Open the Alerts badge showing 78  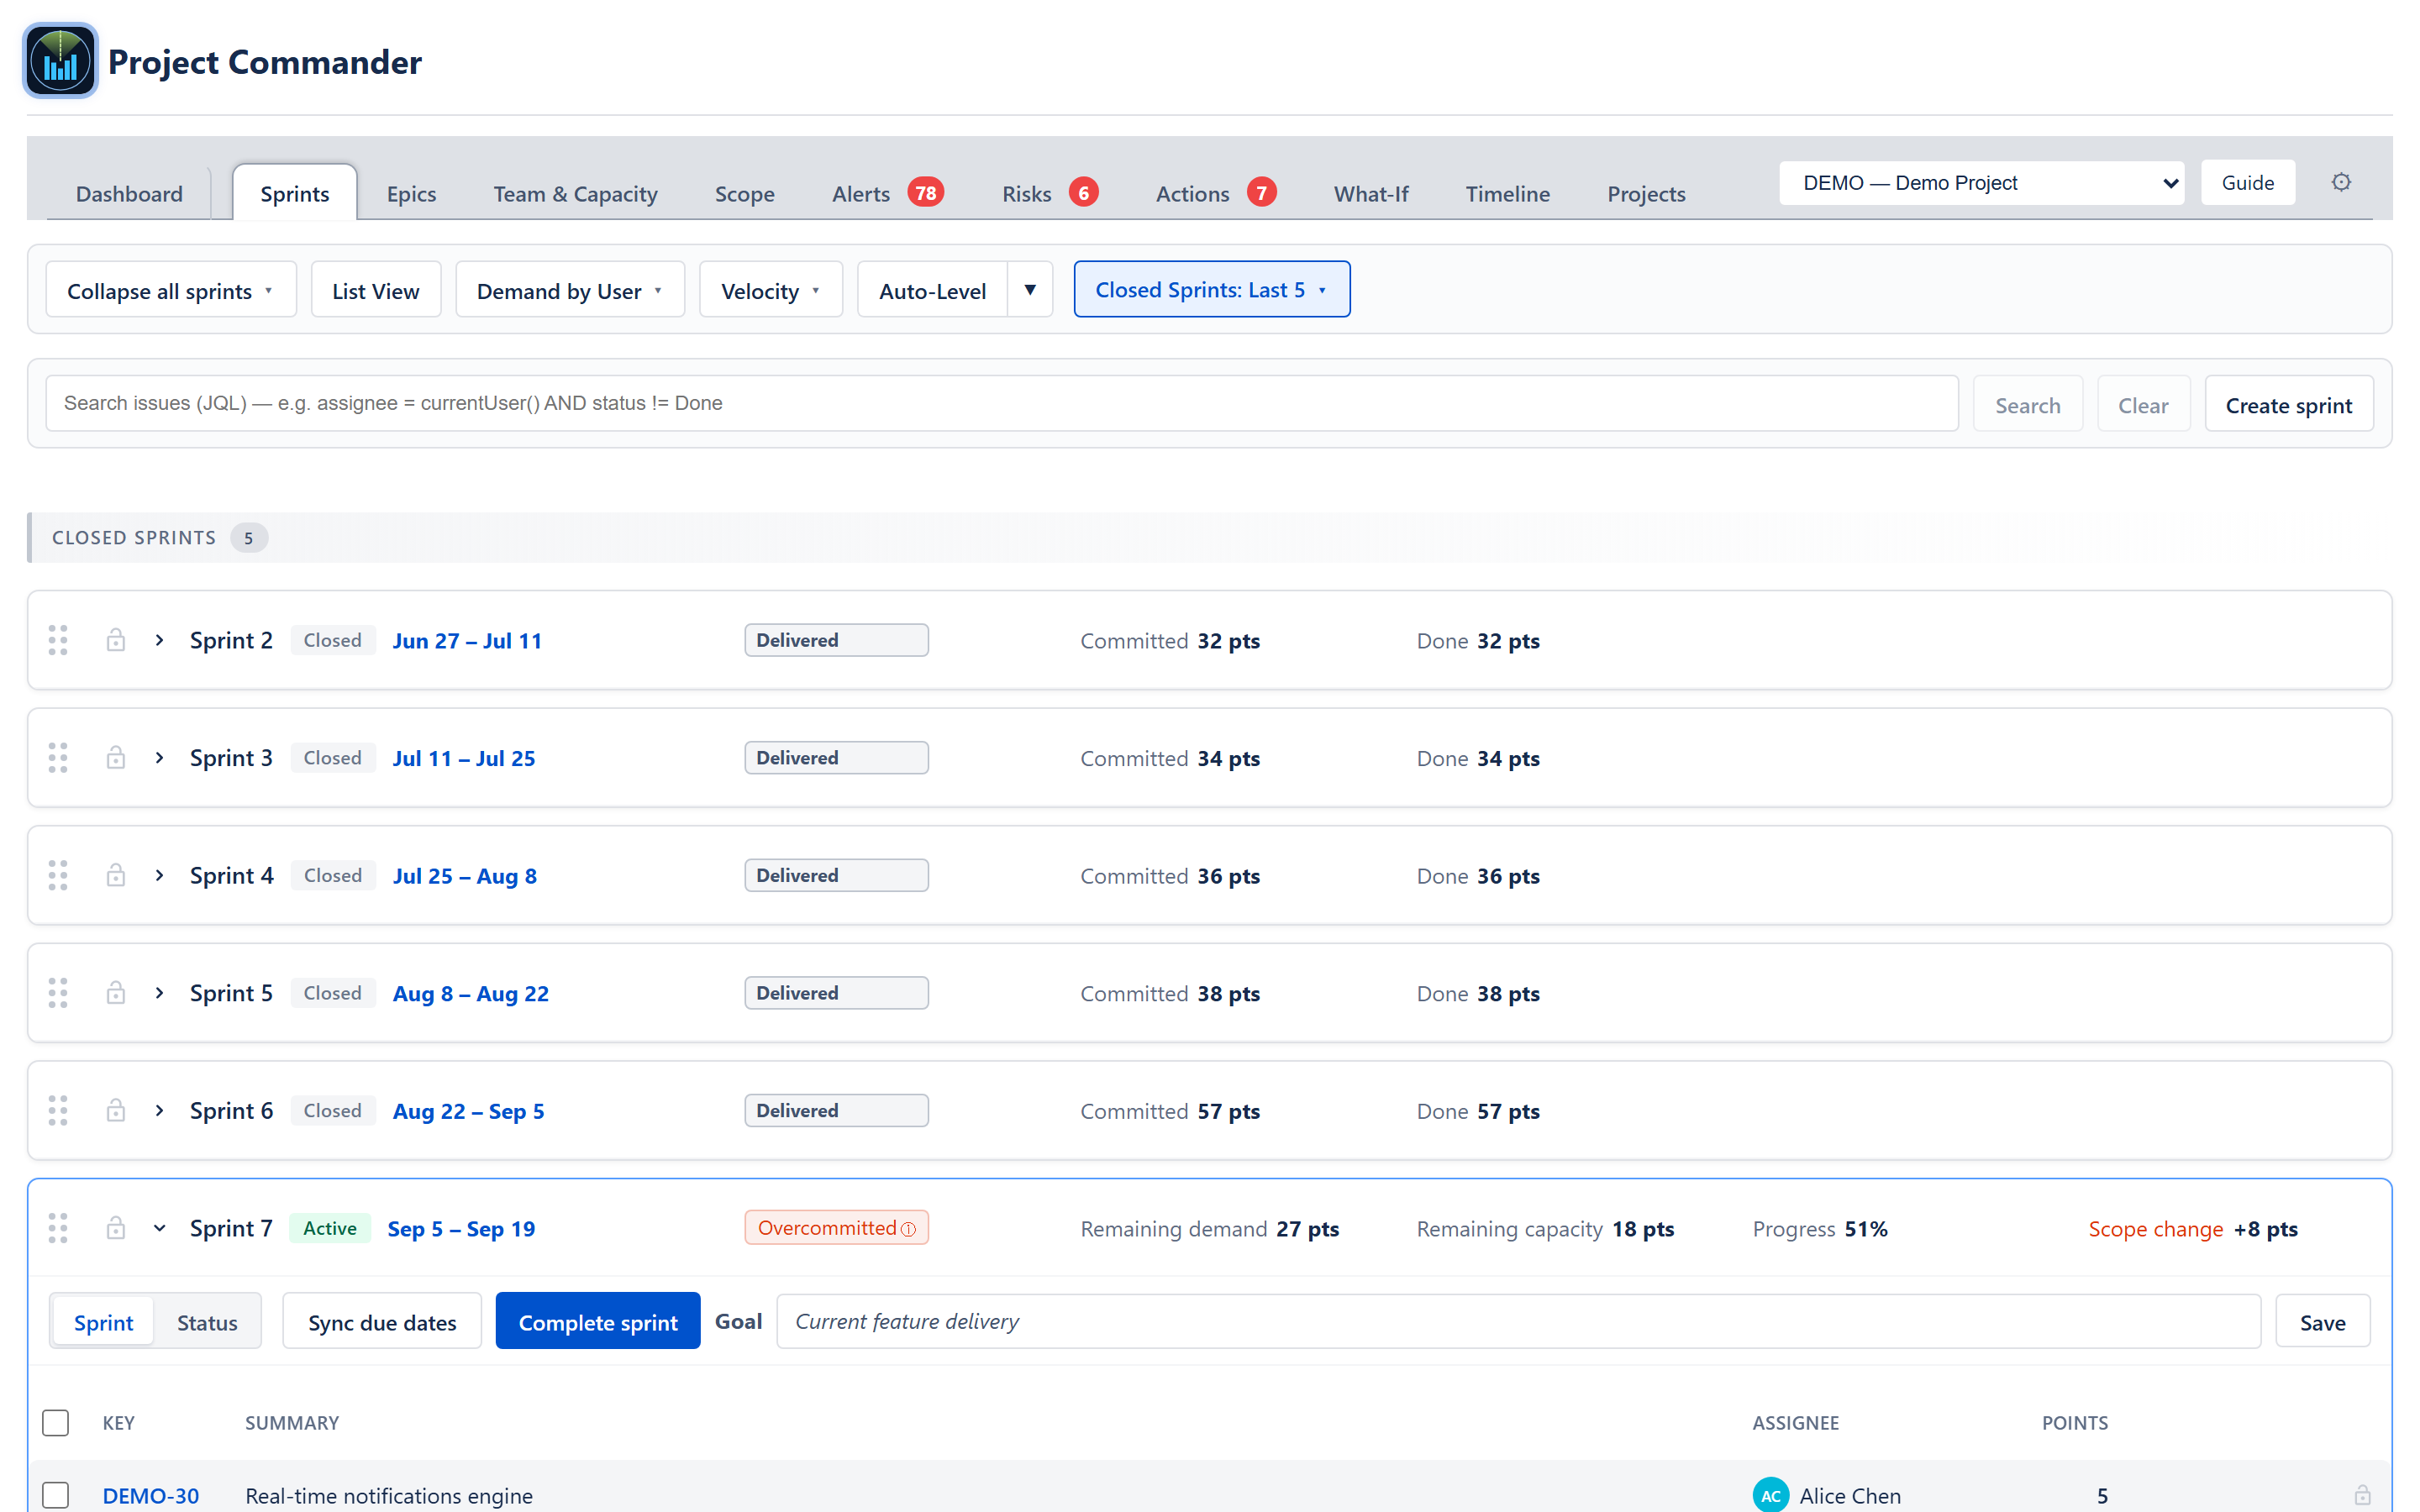926,192
